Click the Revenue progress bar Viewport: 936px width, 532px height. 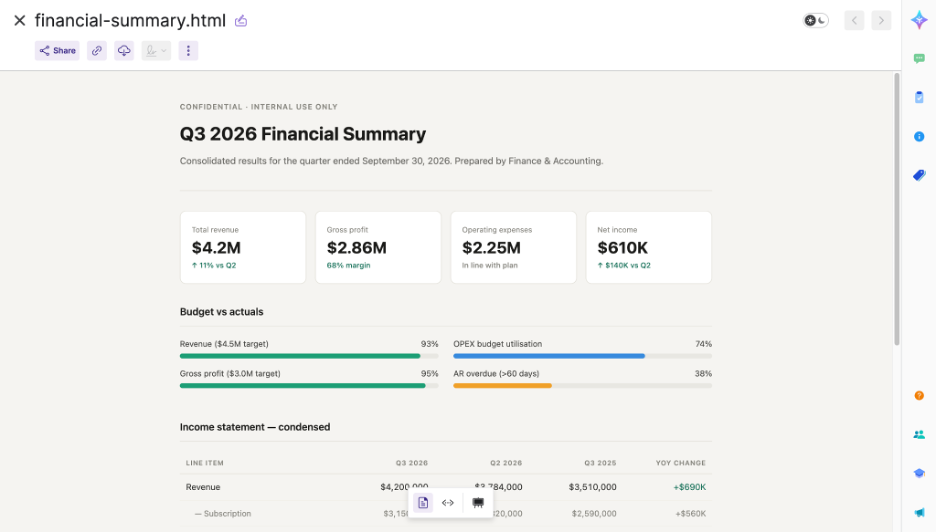[x=309, y=356]
